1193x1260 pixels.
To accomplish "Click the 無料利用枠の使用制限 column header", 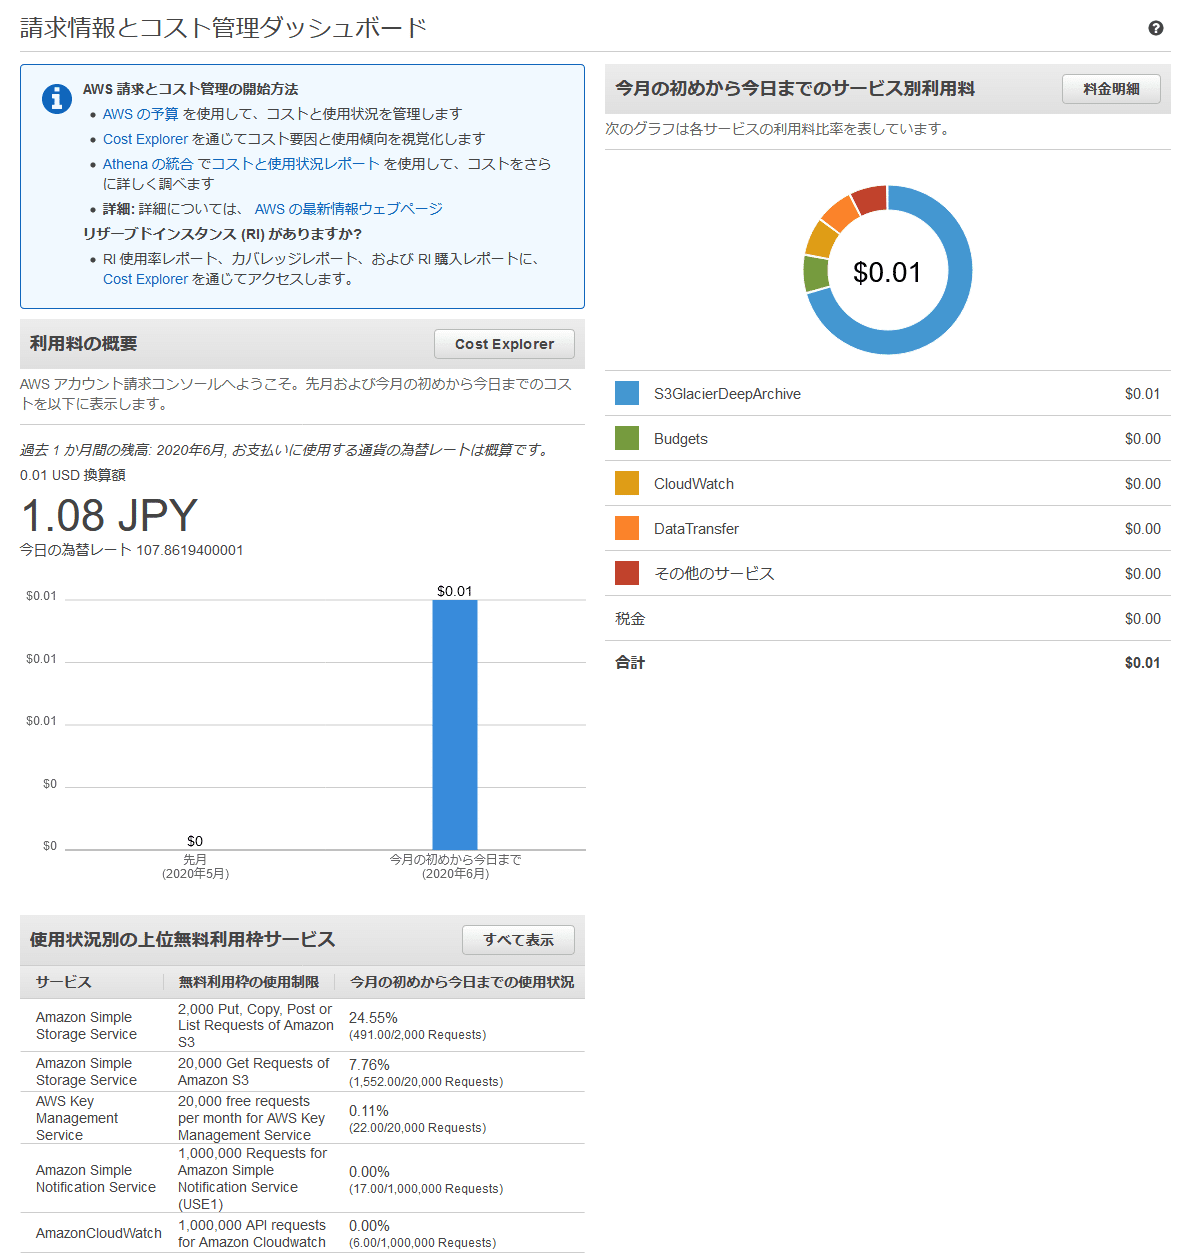I will [x=249, y=982].
